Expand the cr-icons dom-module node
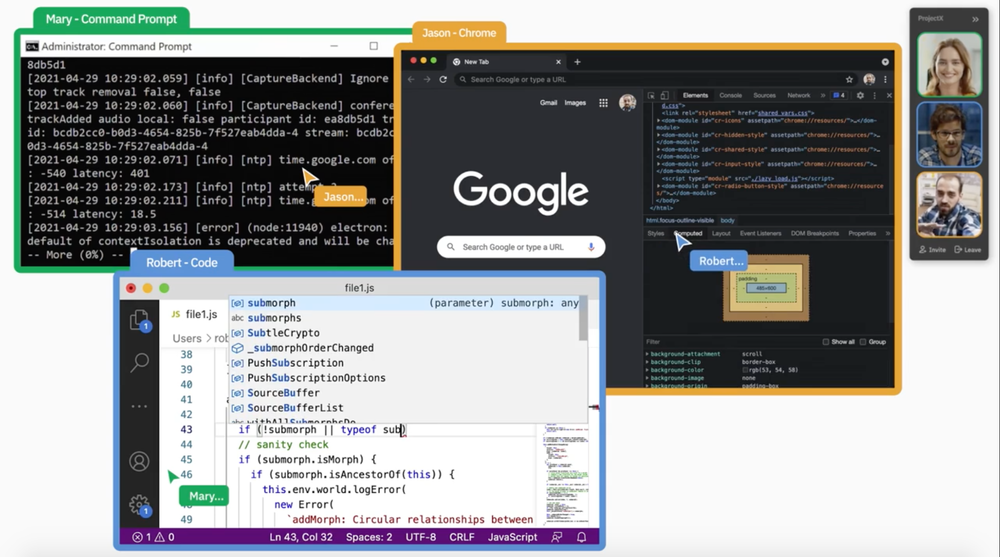This screenshot has height=557, width=1000. 658,118
